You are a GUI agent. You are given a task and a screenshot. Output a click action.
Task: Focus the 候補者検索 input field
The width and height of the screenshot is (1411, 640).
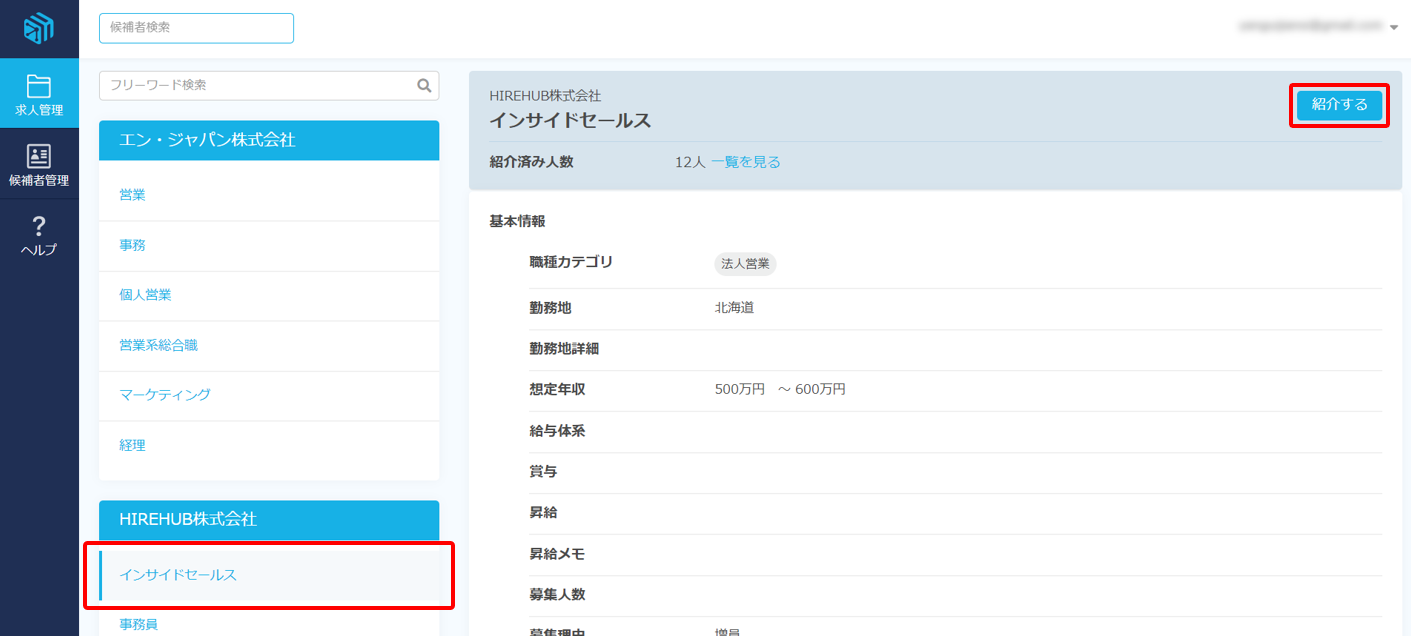[x=196, y=28]
